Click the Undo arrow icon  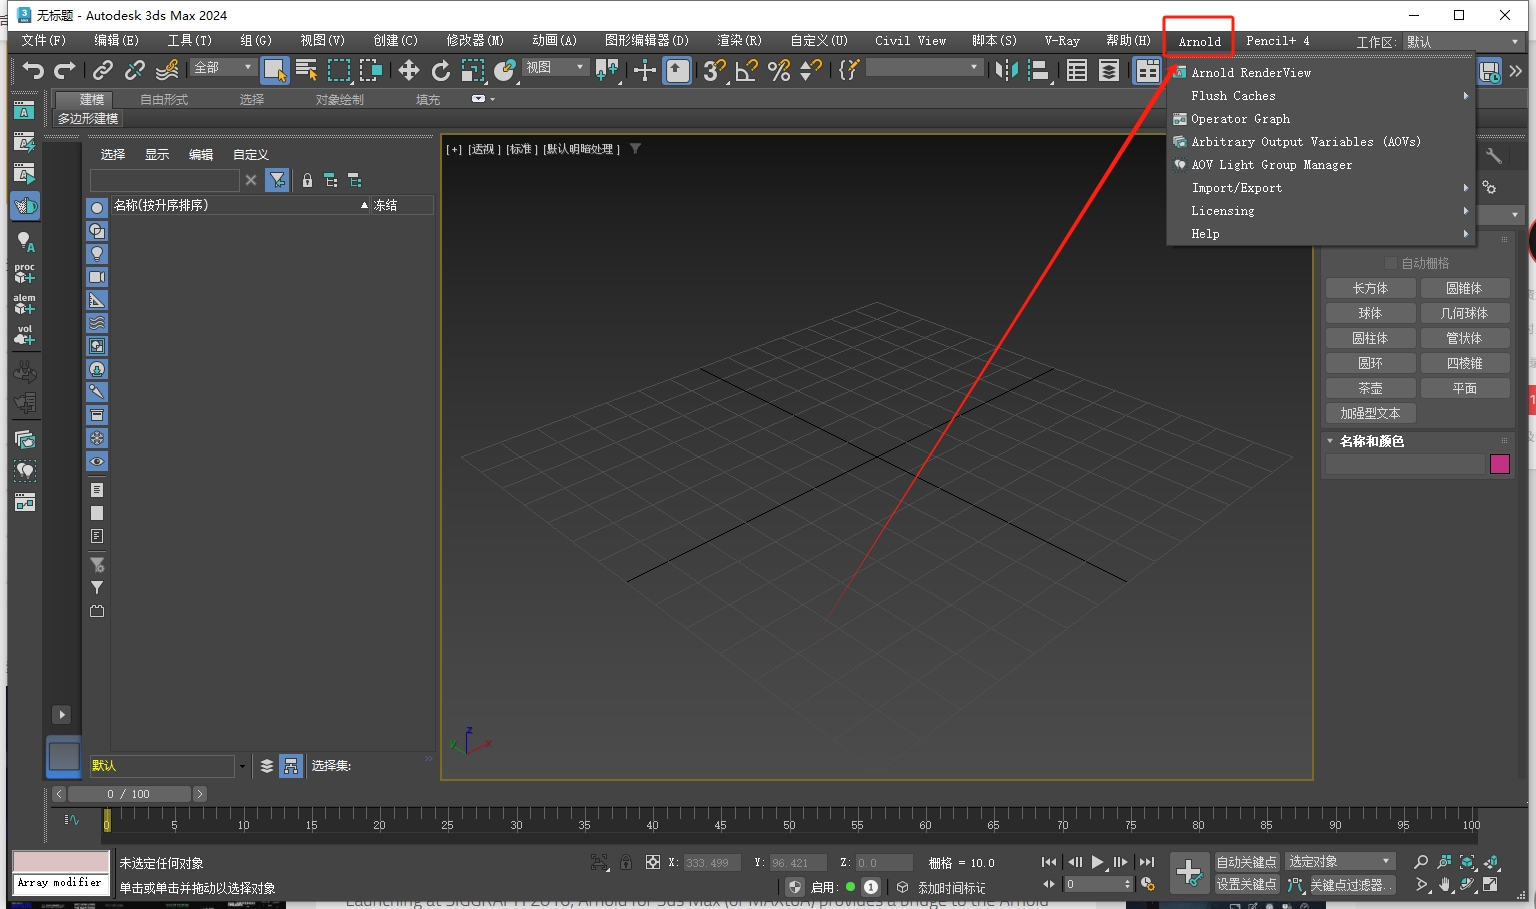click(x=33, y=70)
